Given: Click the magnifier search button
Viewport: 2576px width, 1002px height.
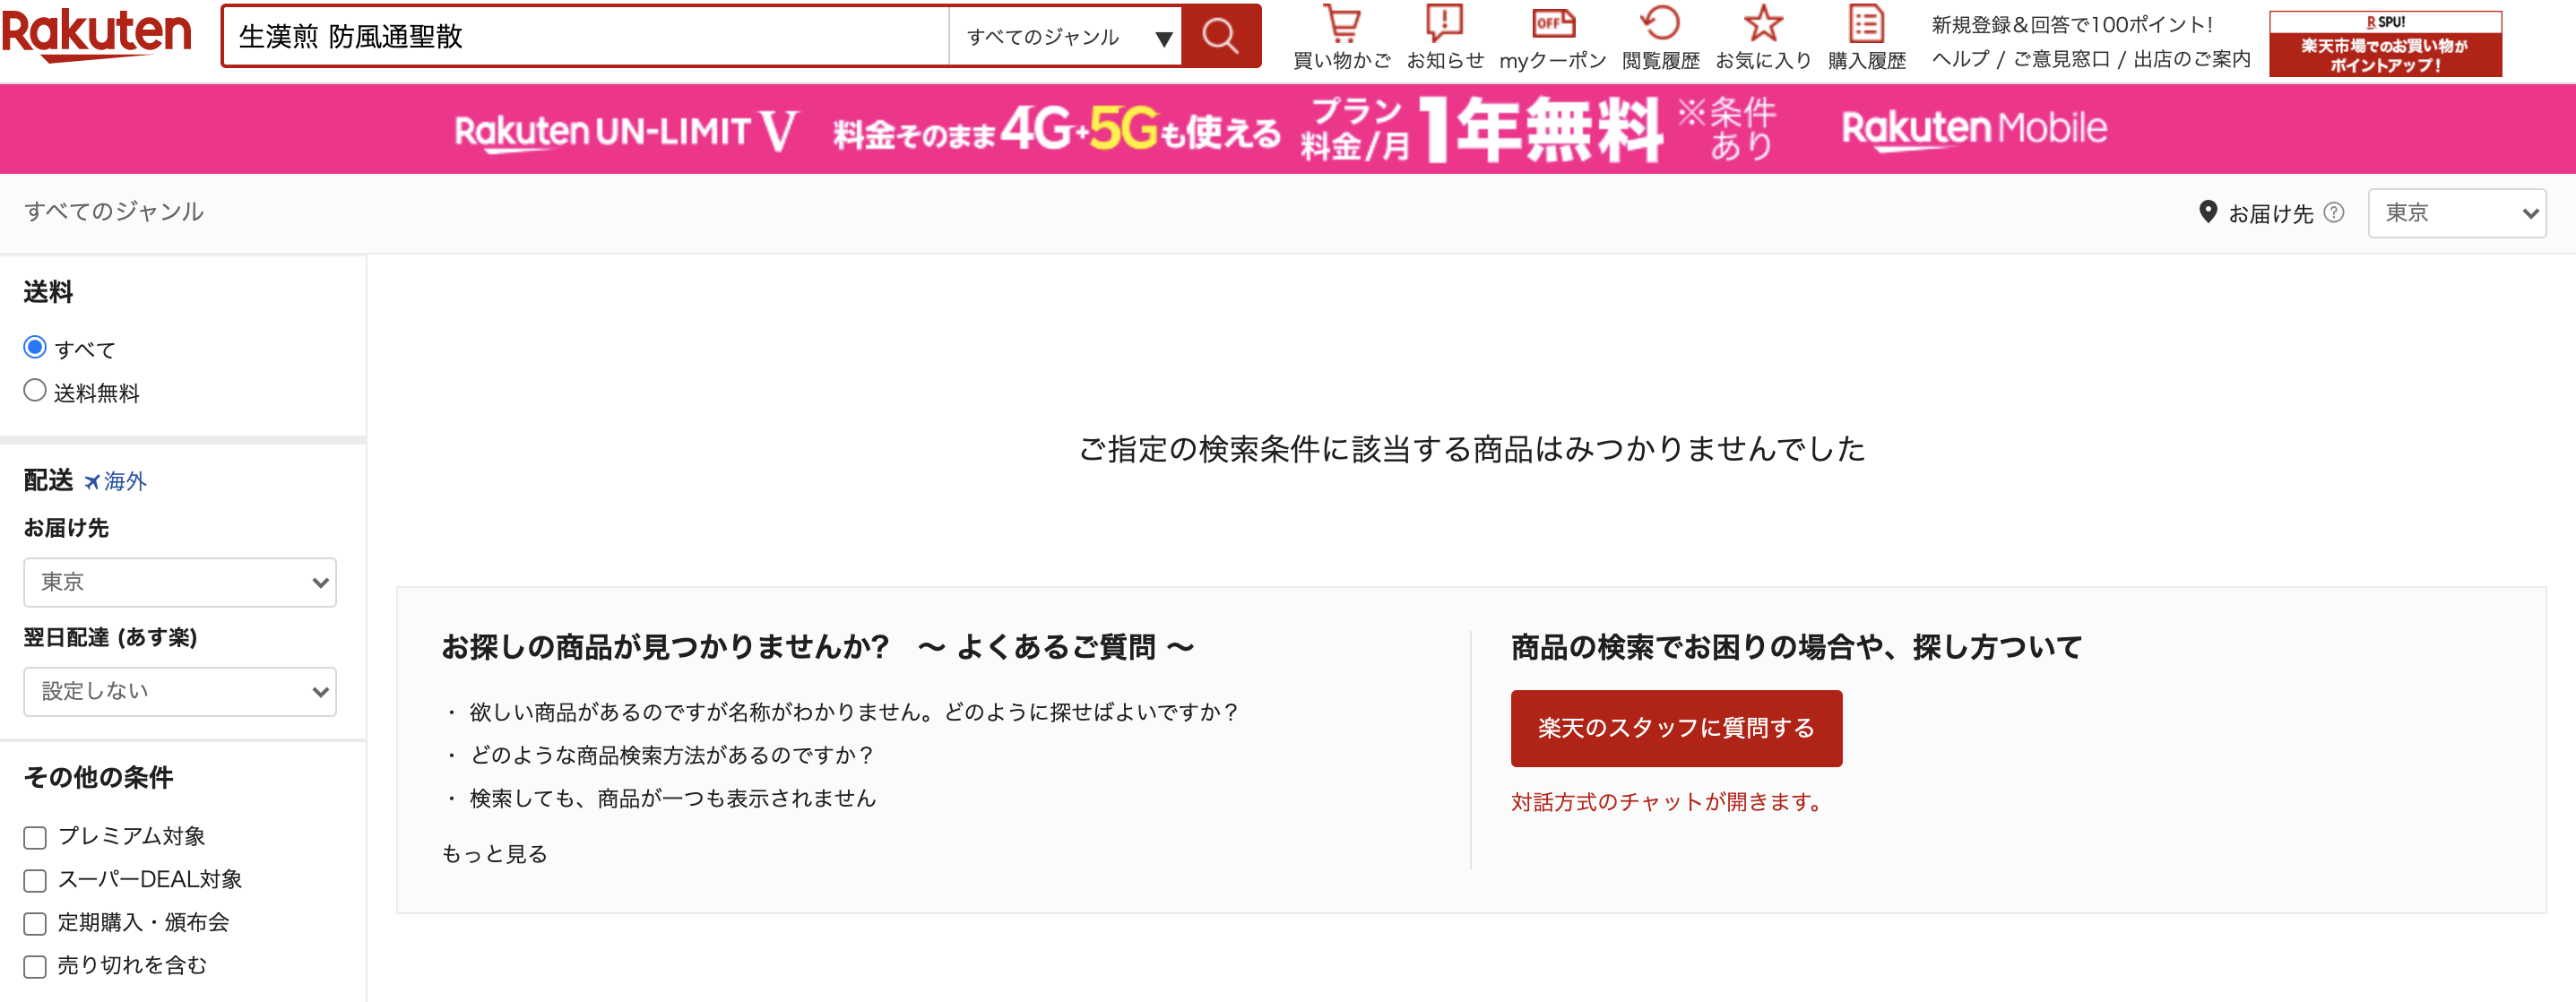Looking at the screenshot, I should 1220,37.
